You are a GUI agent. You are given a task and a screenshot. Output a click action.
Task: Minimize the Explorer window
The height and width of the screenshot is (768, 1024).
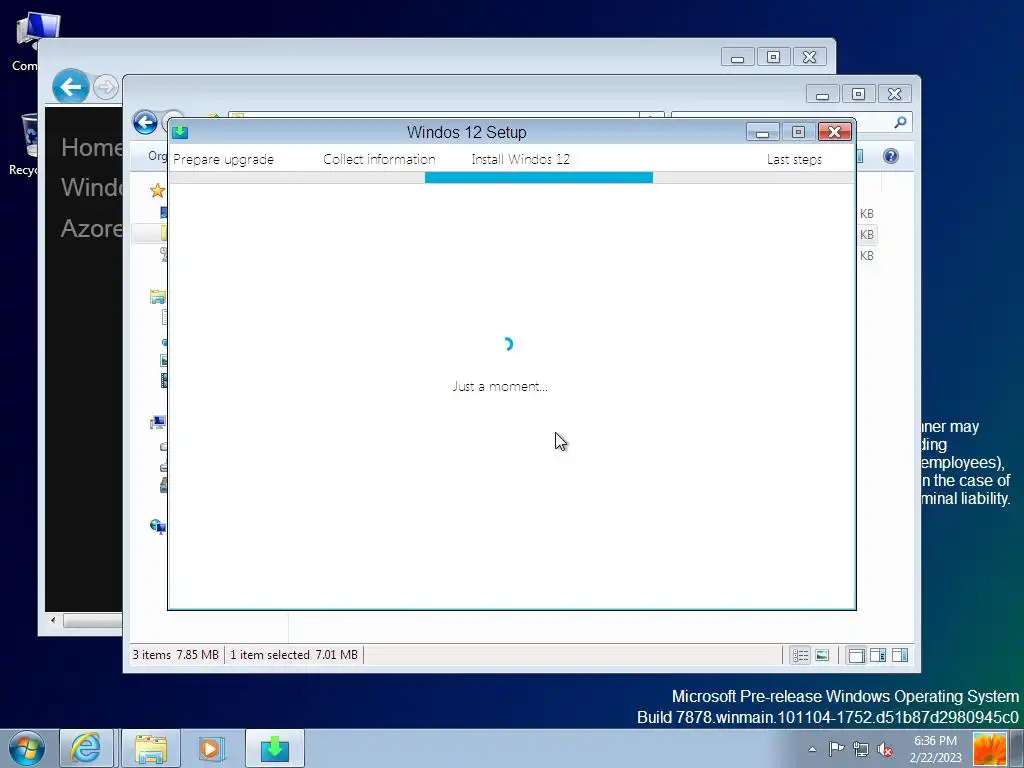(x=822, y=94)
